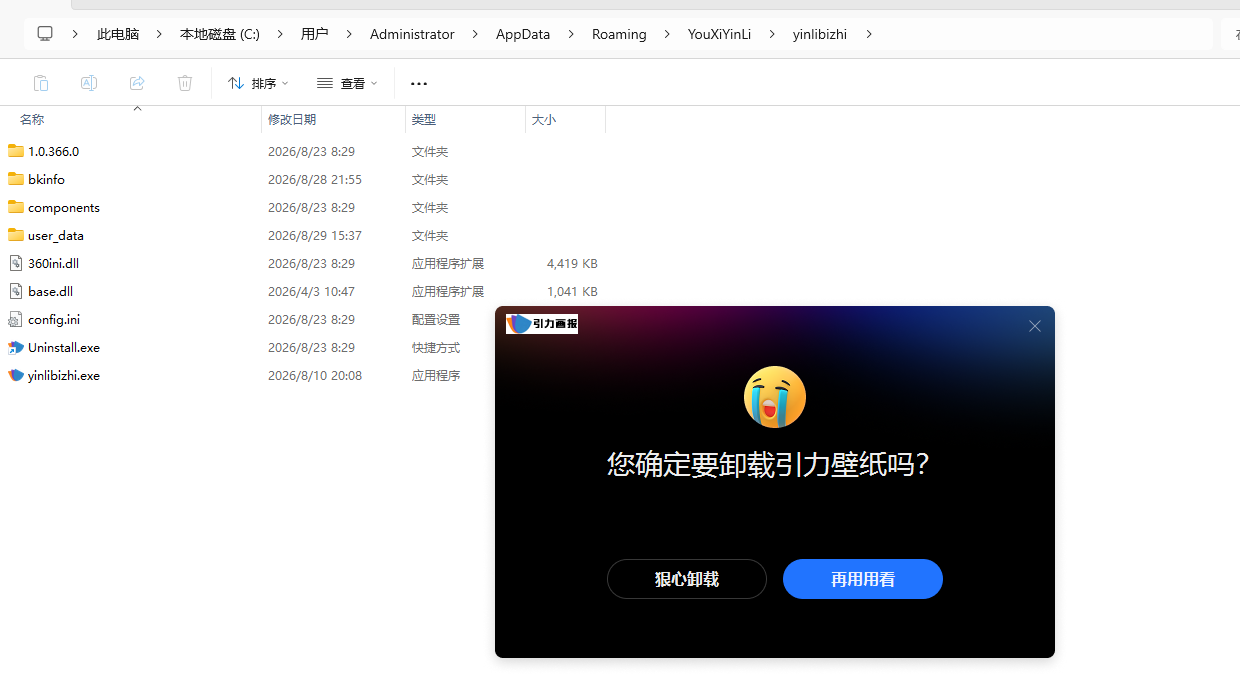Open the see more ellipsis menu
This screenshot has height=699, width=1240.
[419, 83]
